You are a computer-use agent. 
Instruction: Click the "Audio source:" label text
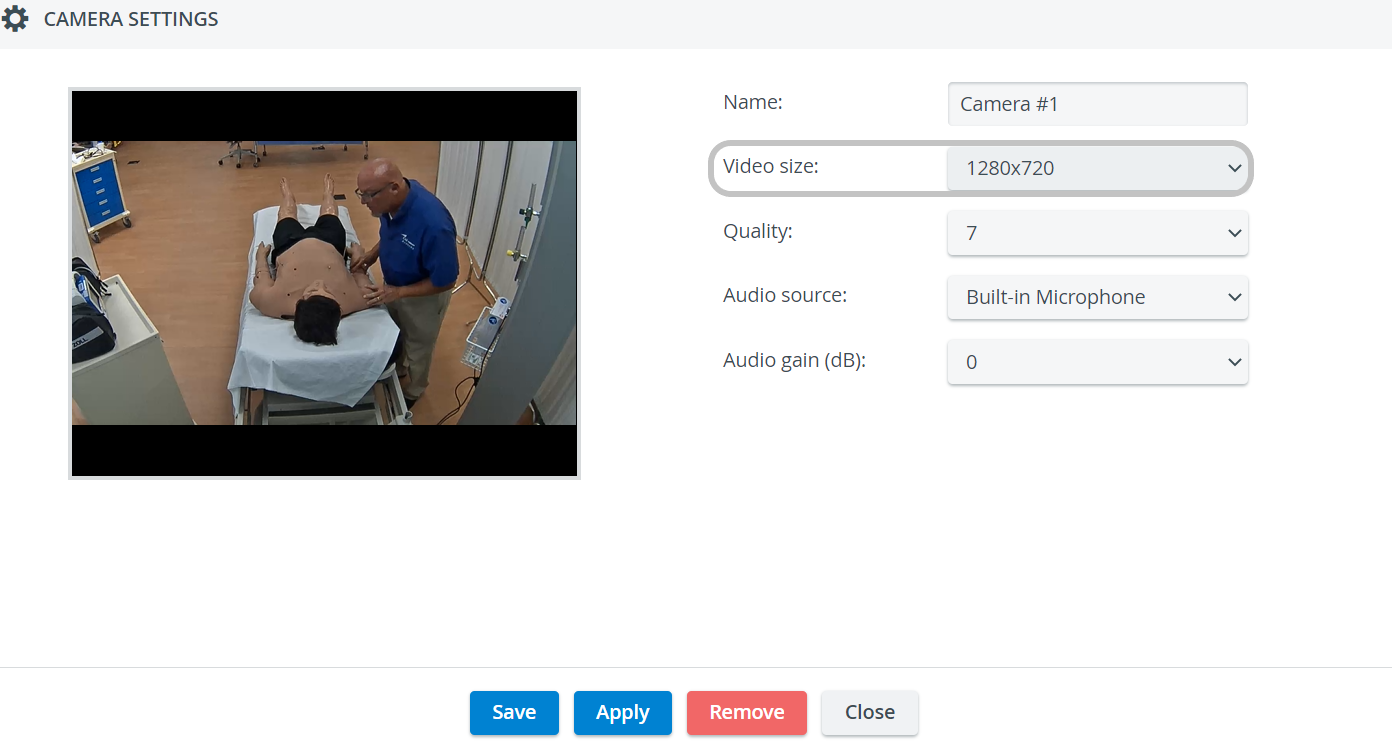tap(785, 295)
